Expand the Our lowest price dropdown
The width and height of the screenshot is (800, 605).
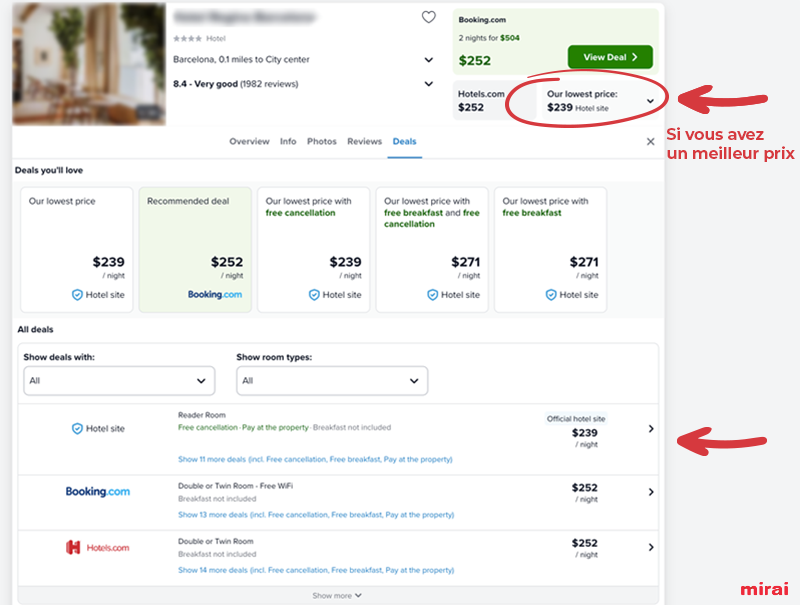pyautogui.click(x=650, y=100)
